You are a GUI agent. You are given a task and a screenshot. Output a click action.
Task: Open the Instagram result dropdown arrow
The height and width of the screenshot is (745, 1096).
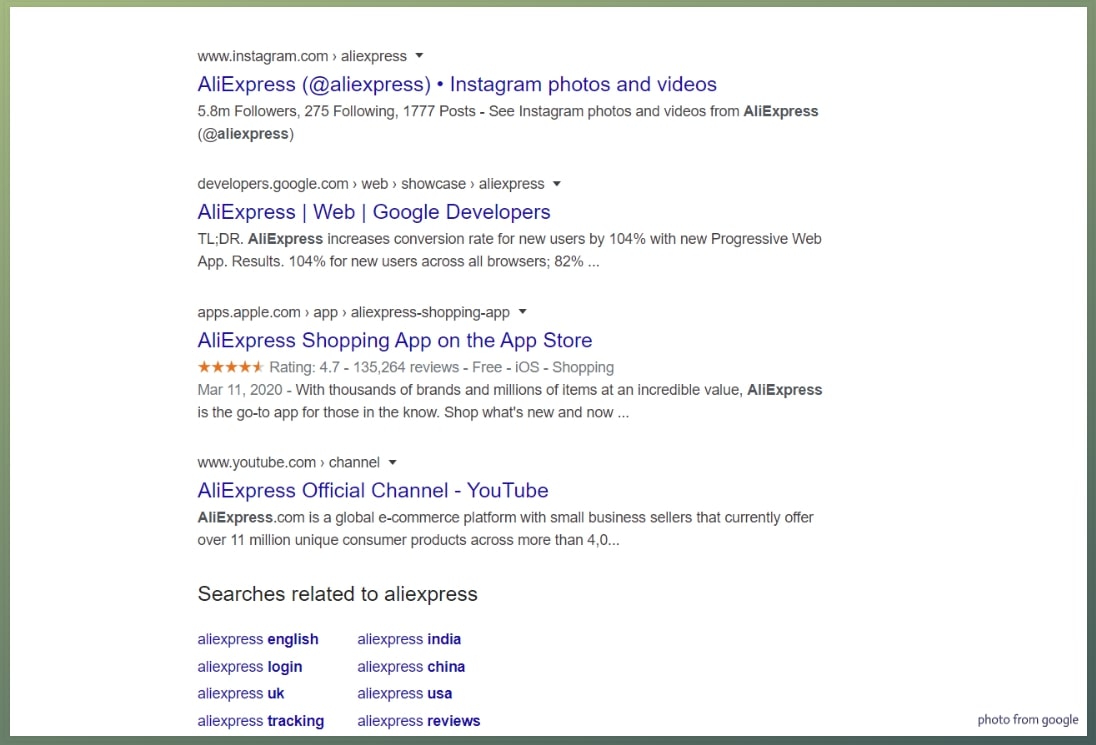coord(419,56)
